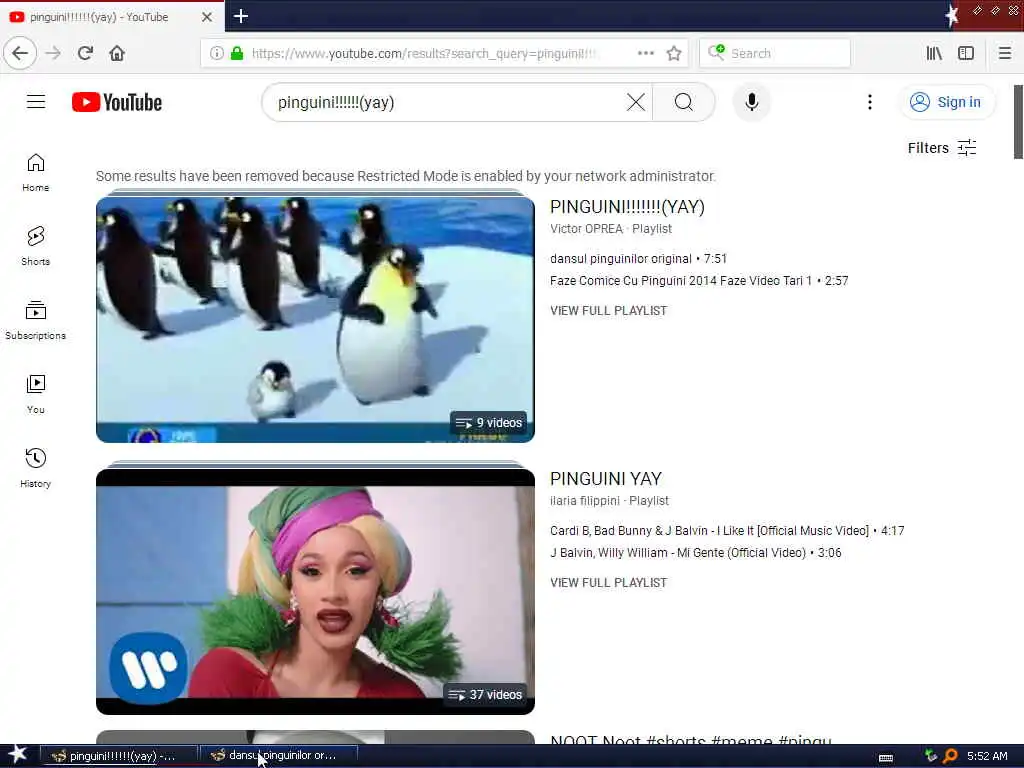
Task: Click VIEW FULL PLAYLIST under ilaria filippini
Action: [609, 583]
